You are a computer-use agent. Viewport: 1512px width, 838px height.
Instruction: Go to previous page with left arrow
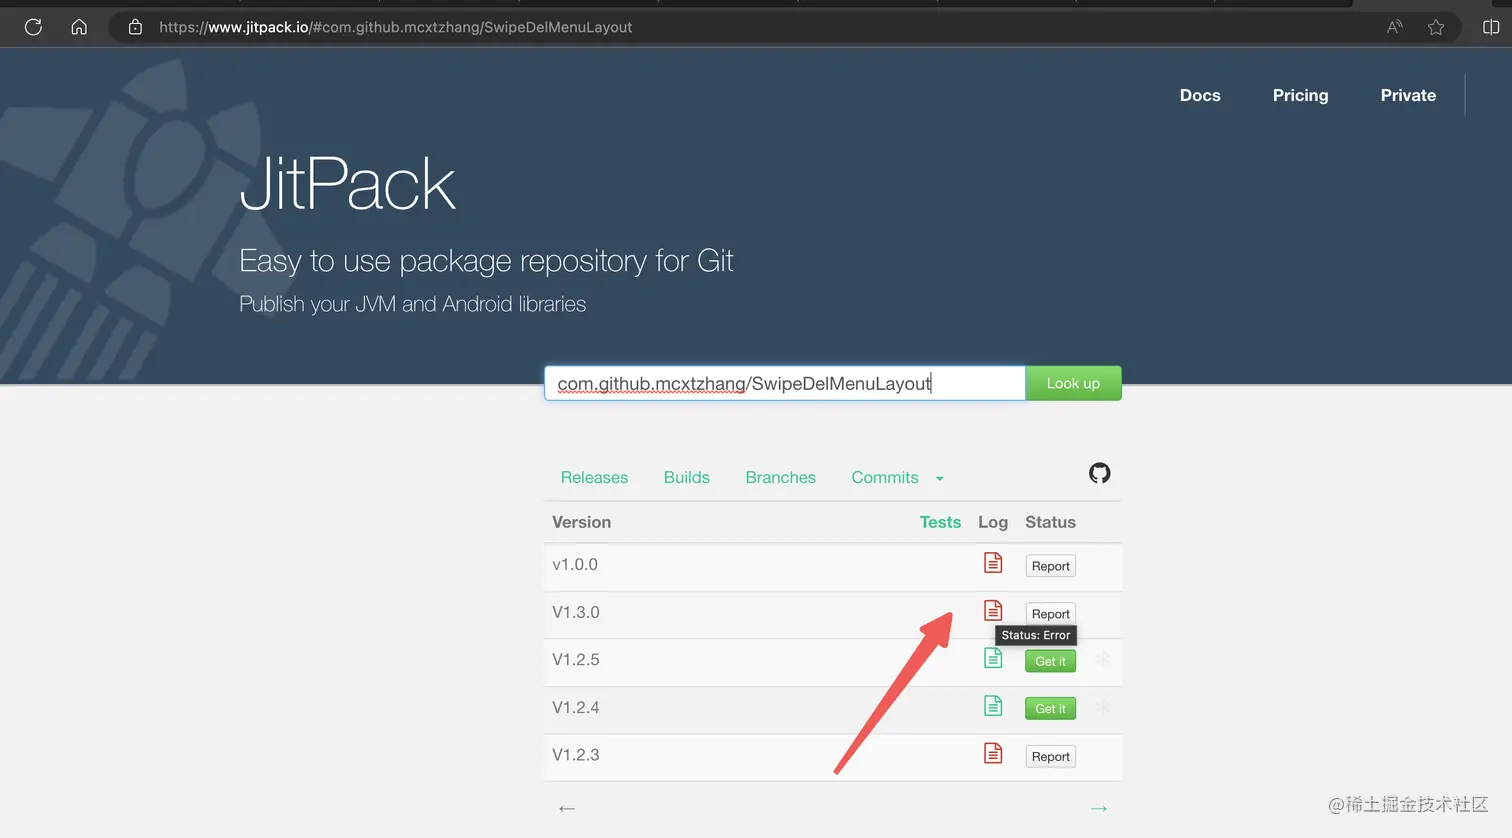click(x=567, y=808)
